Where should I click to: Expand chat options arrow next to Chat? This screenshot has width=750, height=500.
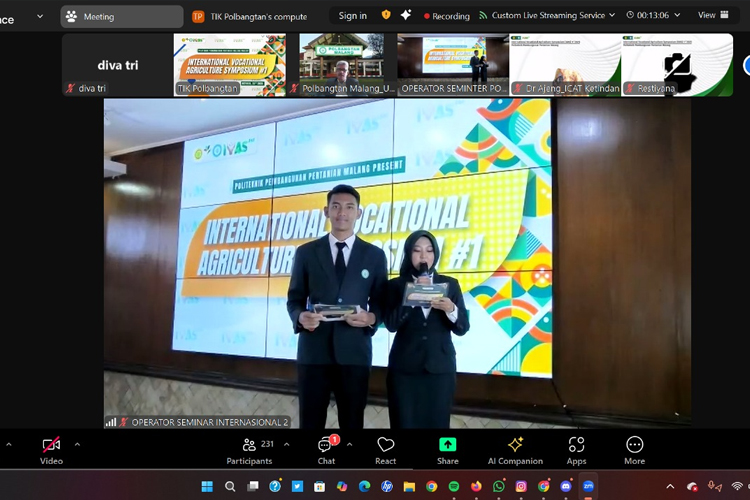tap(349, 444)
